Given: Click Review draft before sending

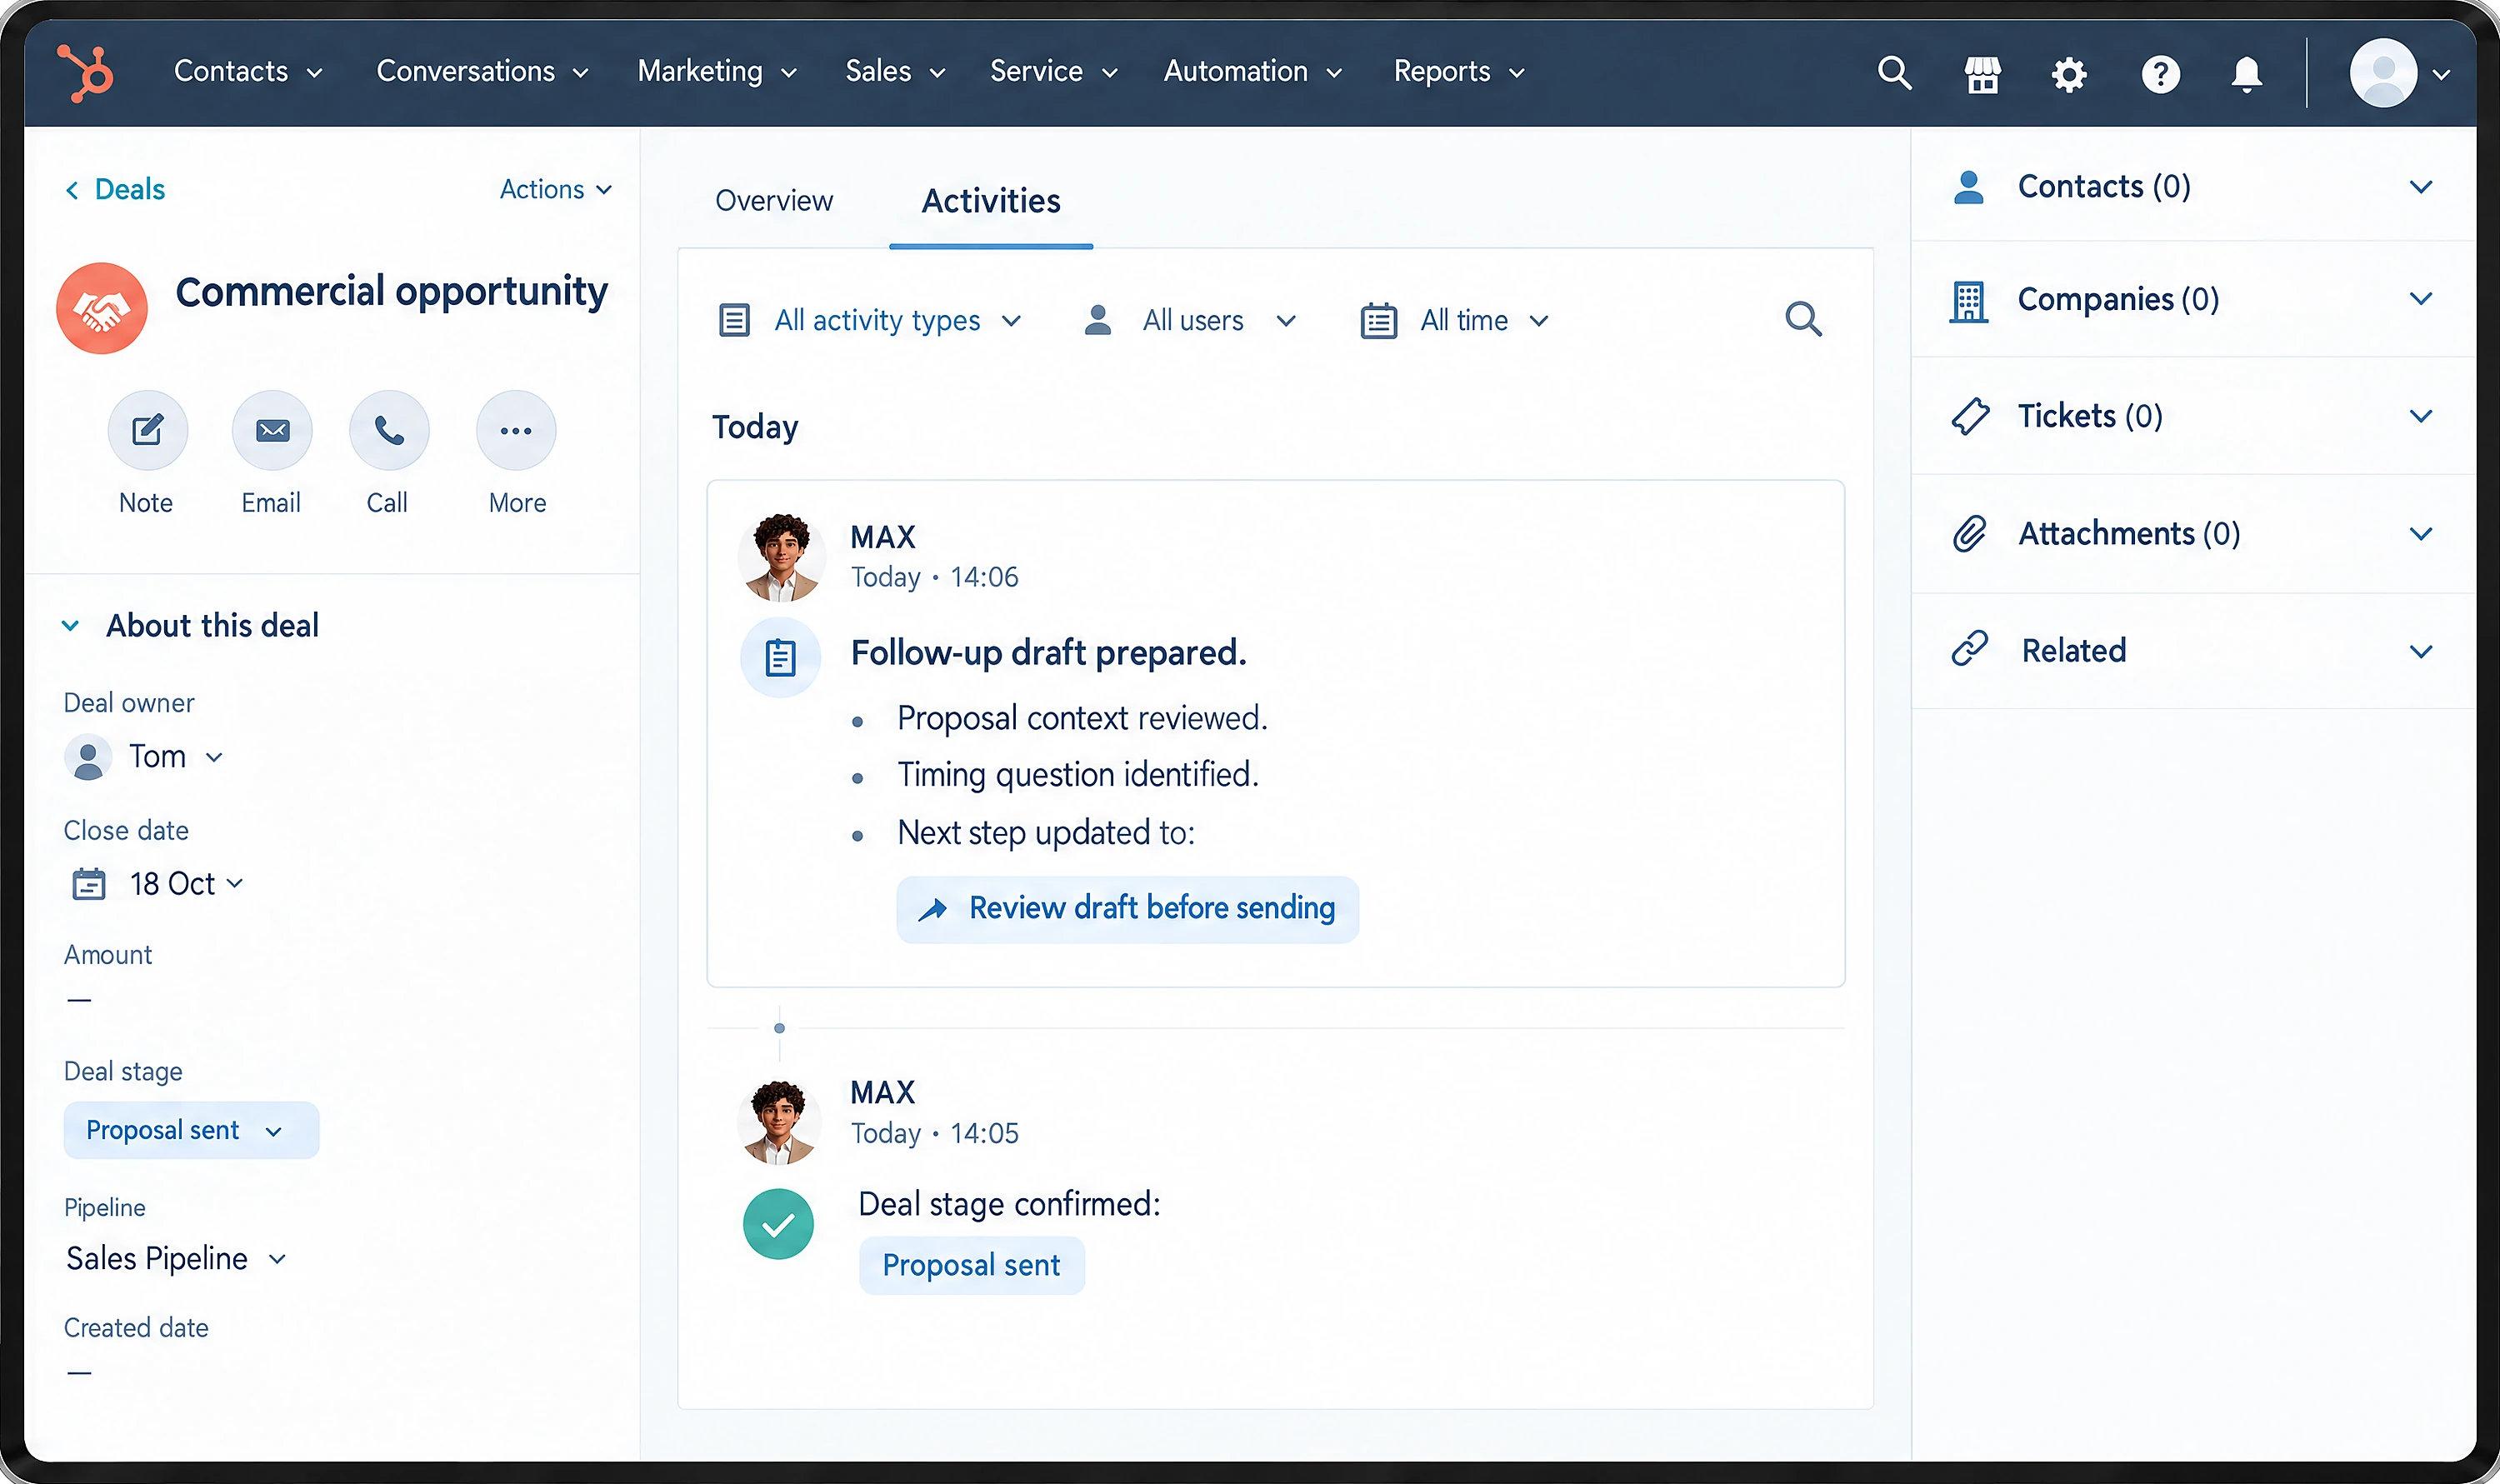Looking at the screenshot, I should pyautogui.click(x=1127, y=909).
